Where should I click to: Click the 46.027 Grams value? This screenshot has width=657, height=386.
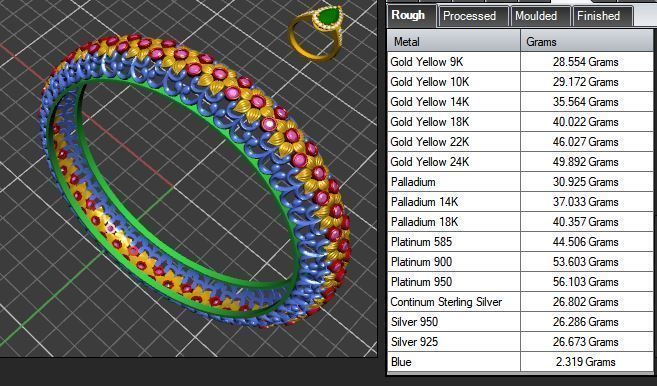tap(585, 142)
